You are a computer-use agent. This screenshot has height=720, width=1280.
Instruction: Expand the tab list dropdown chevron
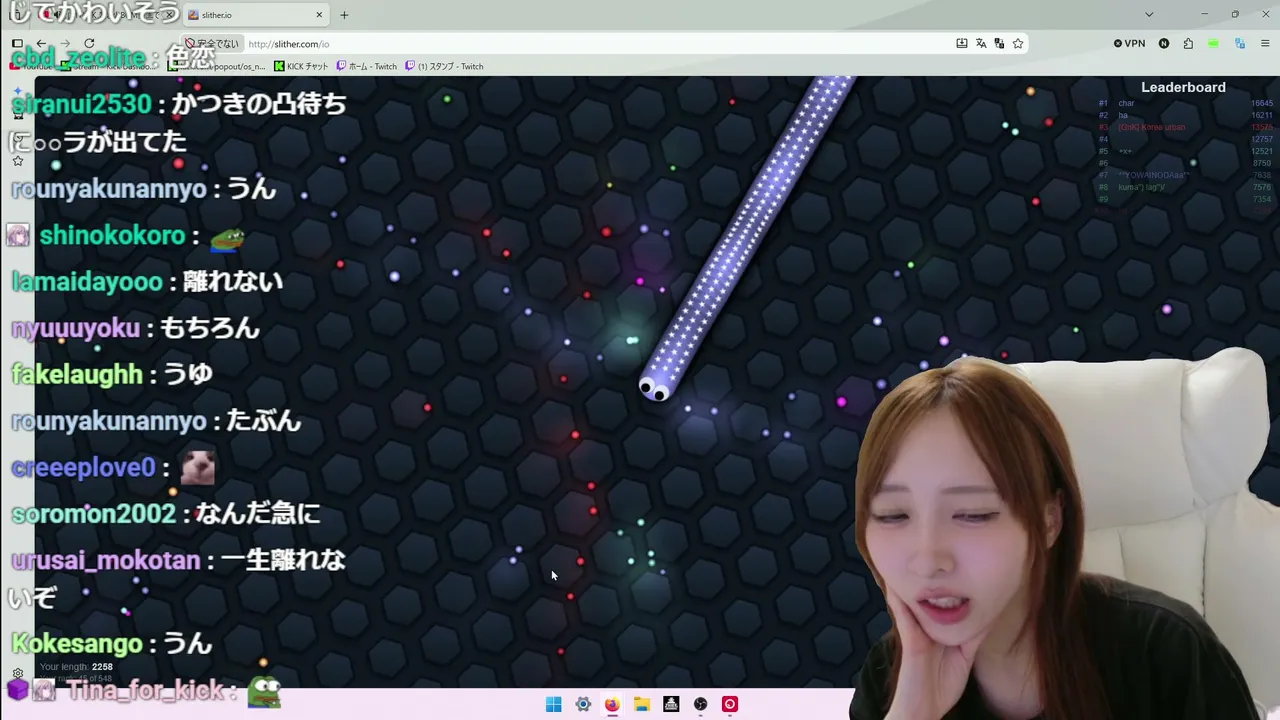pos(1149,15)
